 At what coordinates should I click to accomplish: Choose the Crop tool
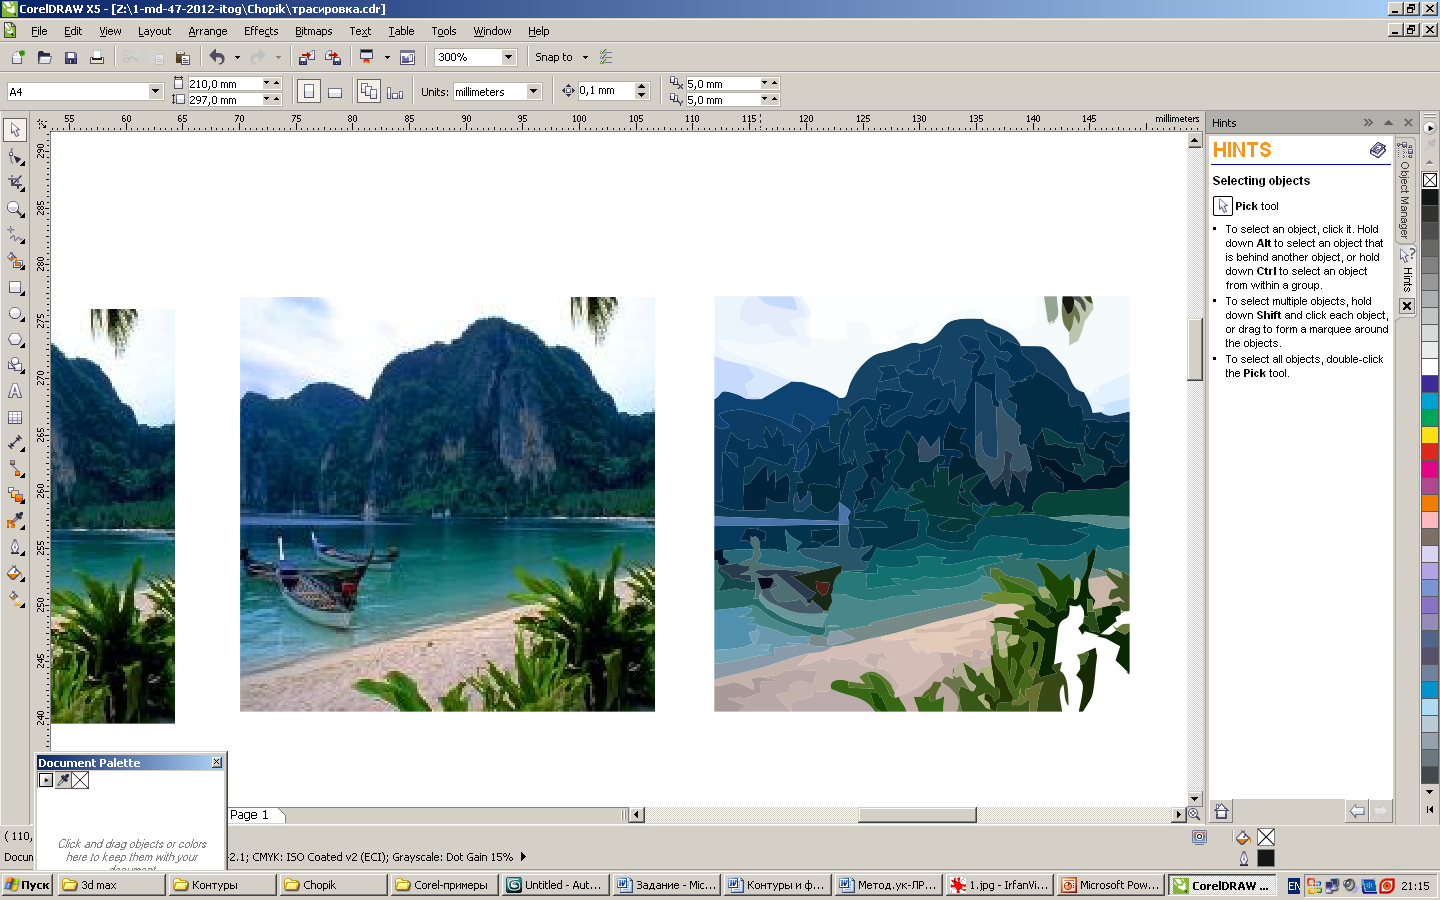point(15,182)
